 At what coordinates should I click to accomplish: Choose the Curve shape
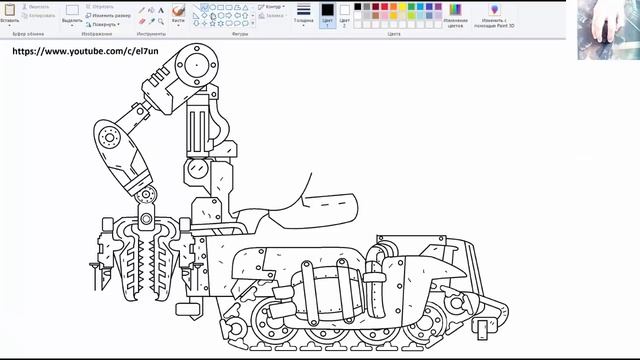[204, 7]
